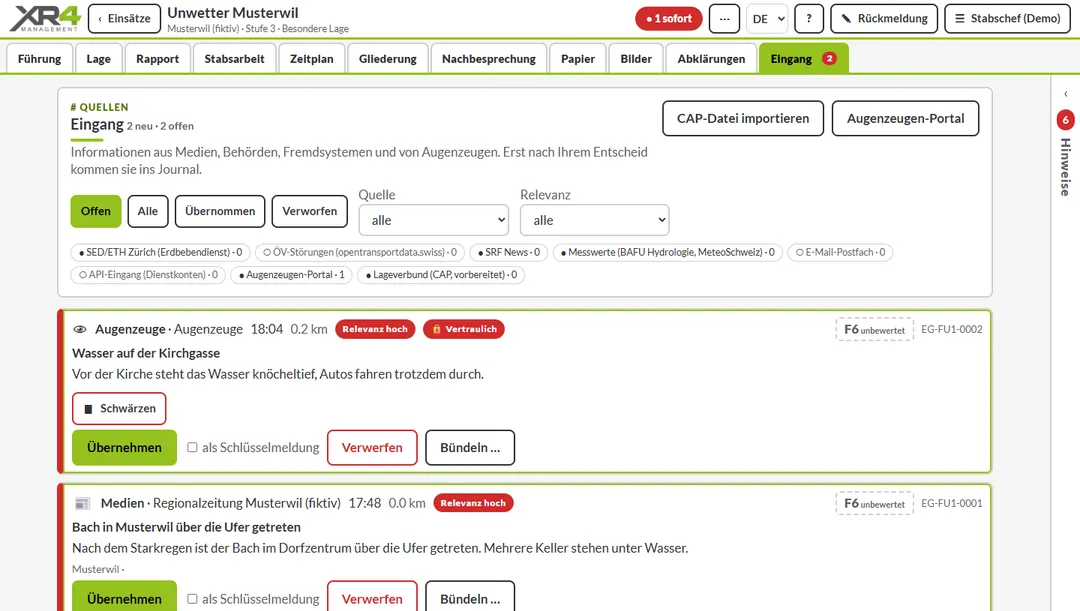Open the Quelle dropdown

[x=434, y=220]
